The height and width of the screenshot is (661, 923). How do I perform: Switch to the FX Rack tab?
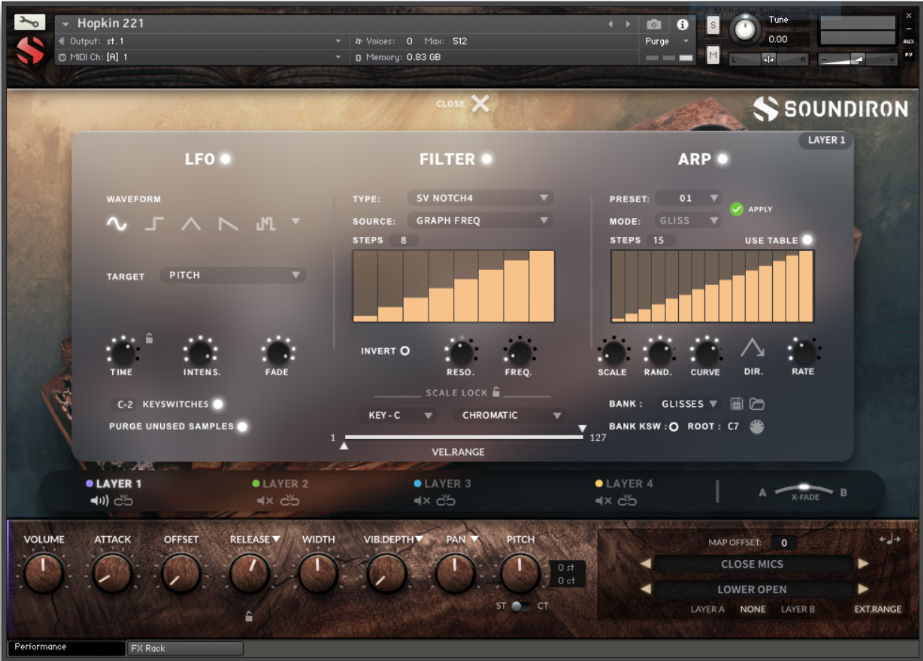point(185,648)
